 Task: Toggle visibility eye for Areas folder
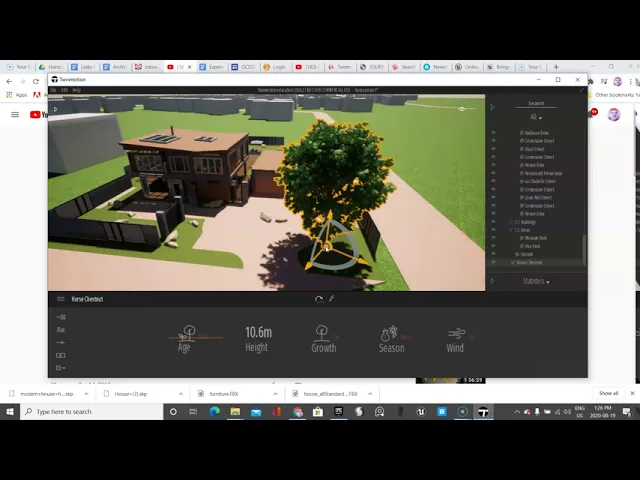click(x=493, y=230)
